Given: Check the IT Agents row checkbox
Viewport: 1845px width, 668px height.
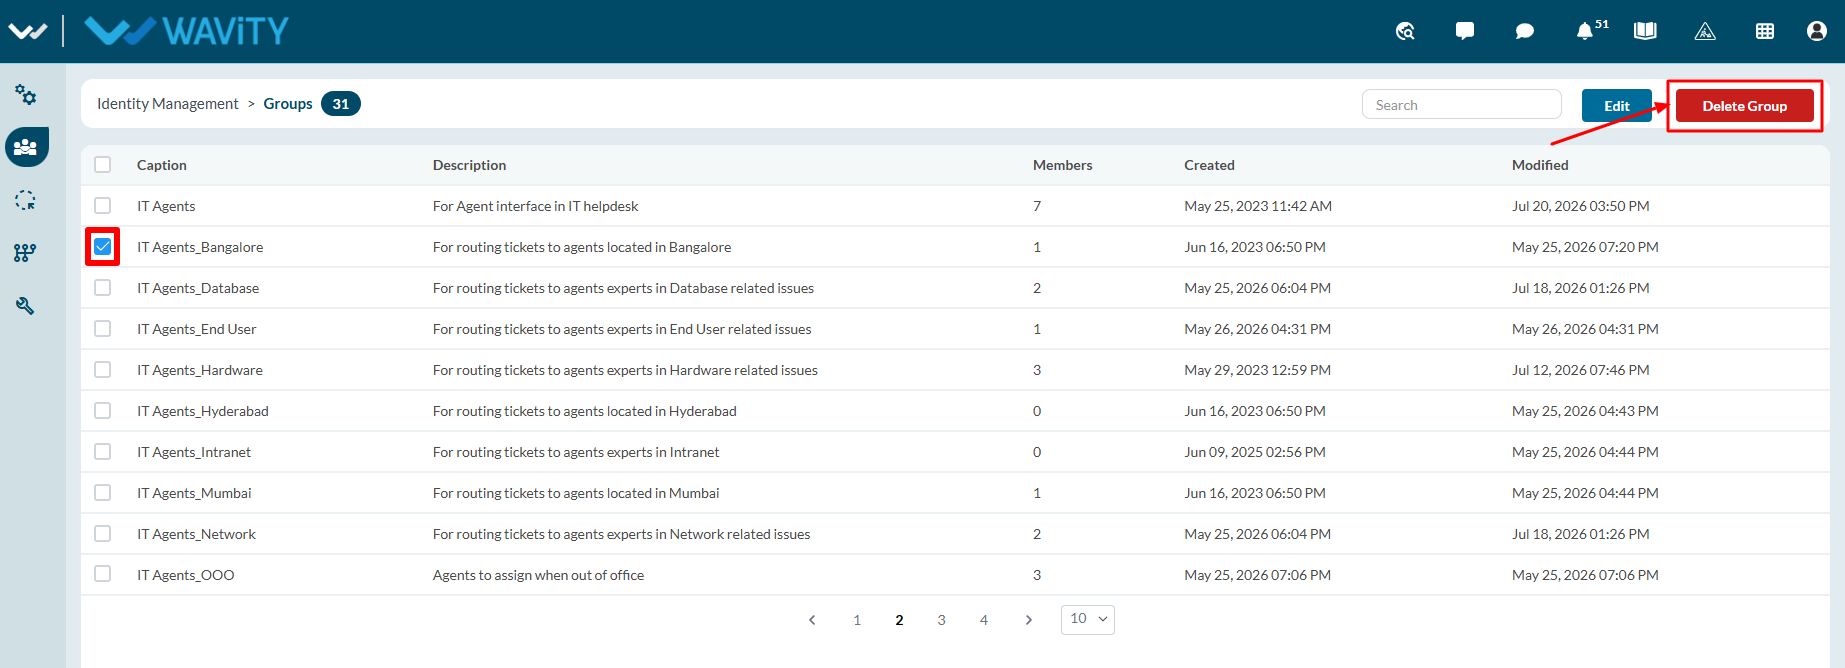Looking at the screenshot, I should click(x=103, y=206).
